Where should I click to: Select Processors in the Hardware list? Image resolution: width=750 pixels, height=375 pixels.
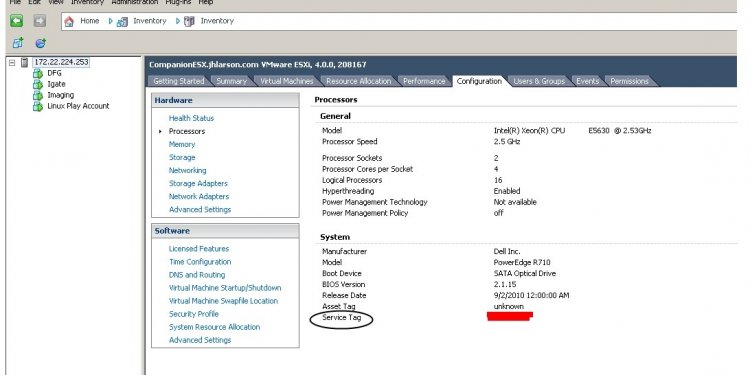[x=187, y=131]
